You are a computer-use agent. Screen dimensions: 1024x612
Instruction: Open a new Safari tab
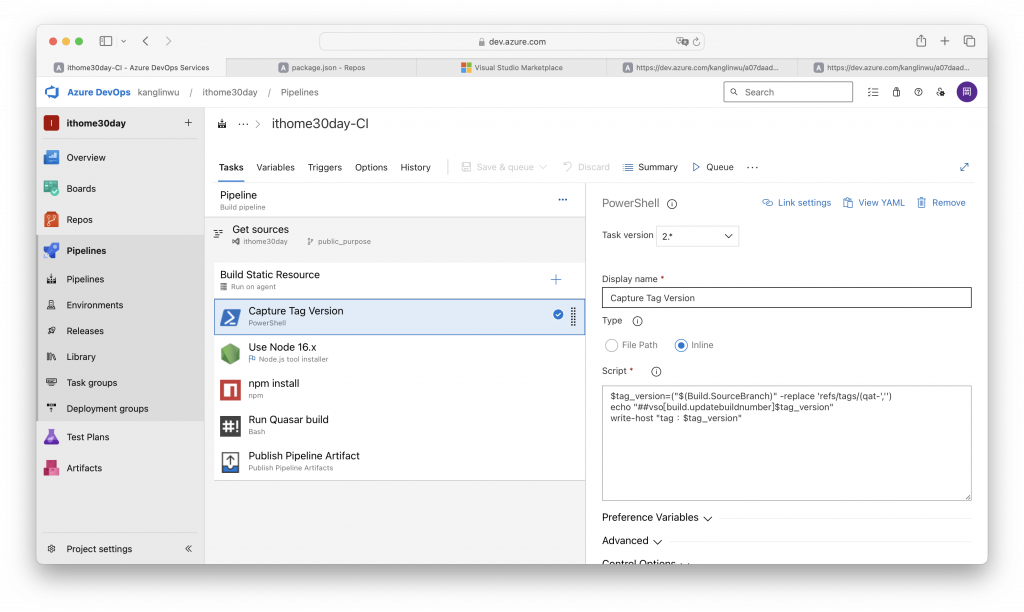coord(944,41)
